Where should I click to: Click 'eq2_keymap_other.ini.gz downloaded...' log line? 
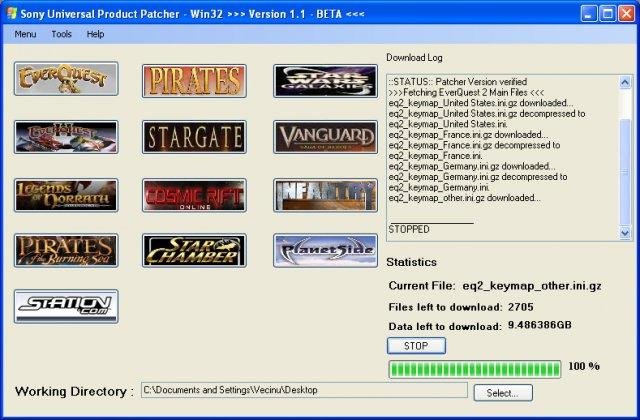click(465, 198)
